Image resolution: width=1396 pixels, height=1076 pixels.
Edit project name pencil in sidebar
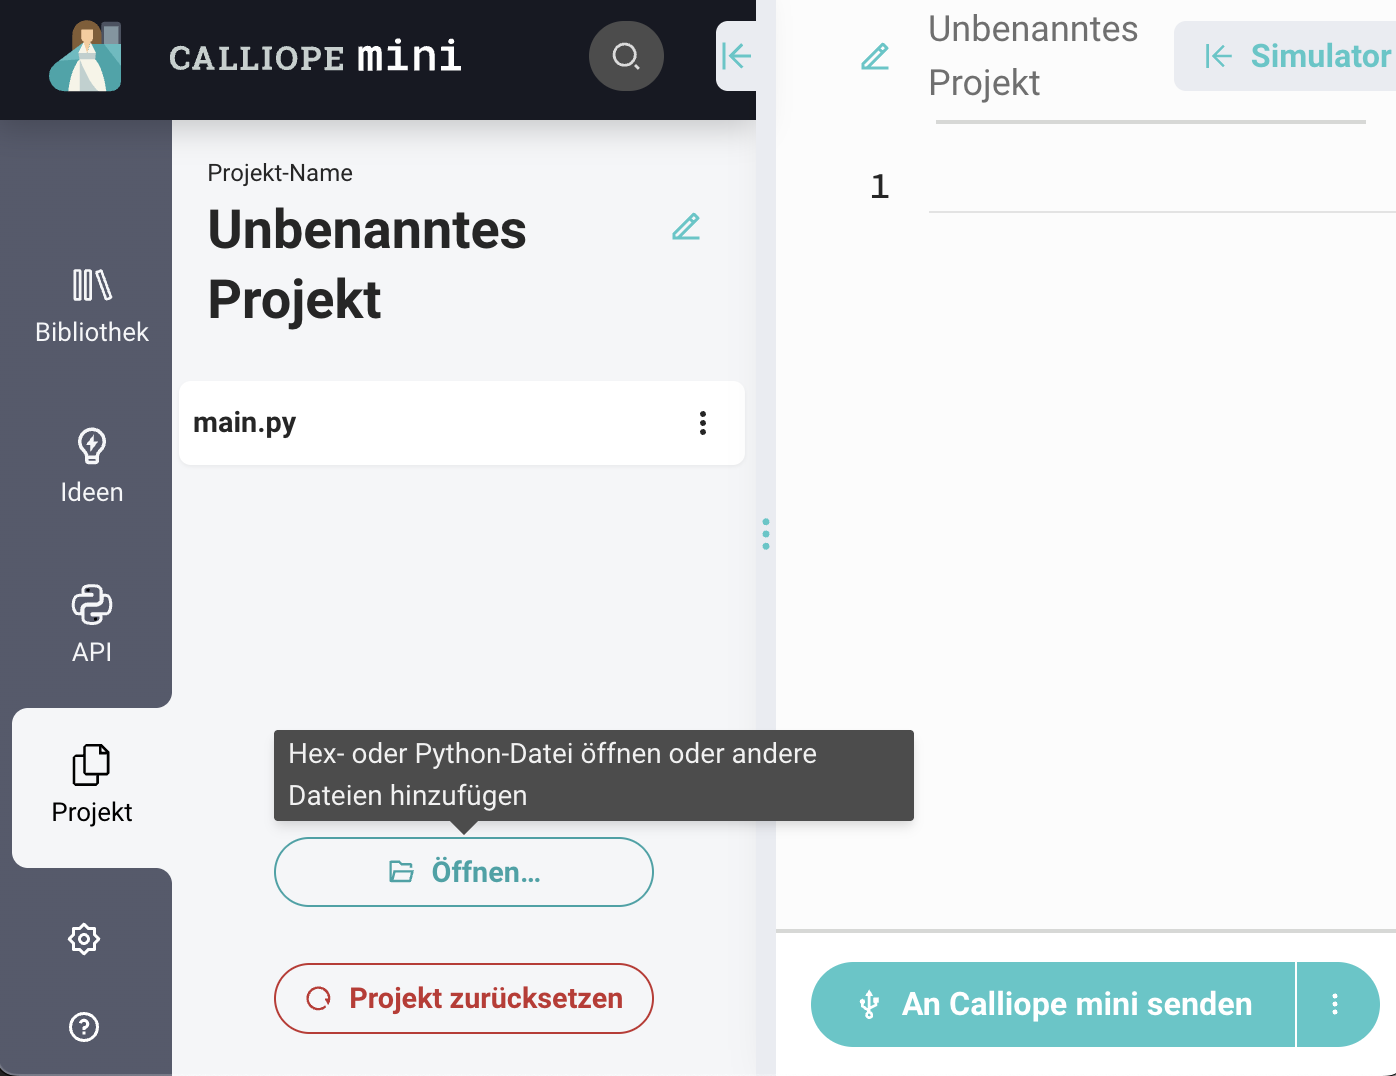tap(686, 228)
